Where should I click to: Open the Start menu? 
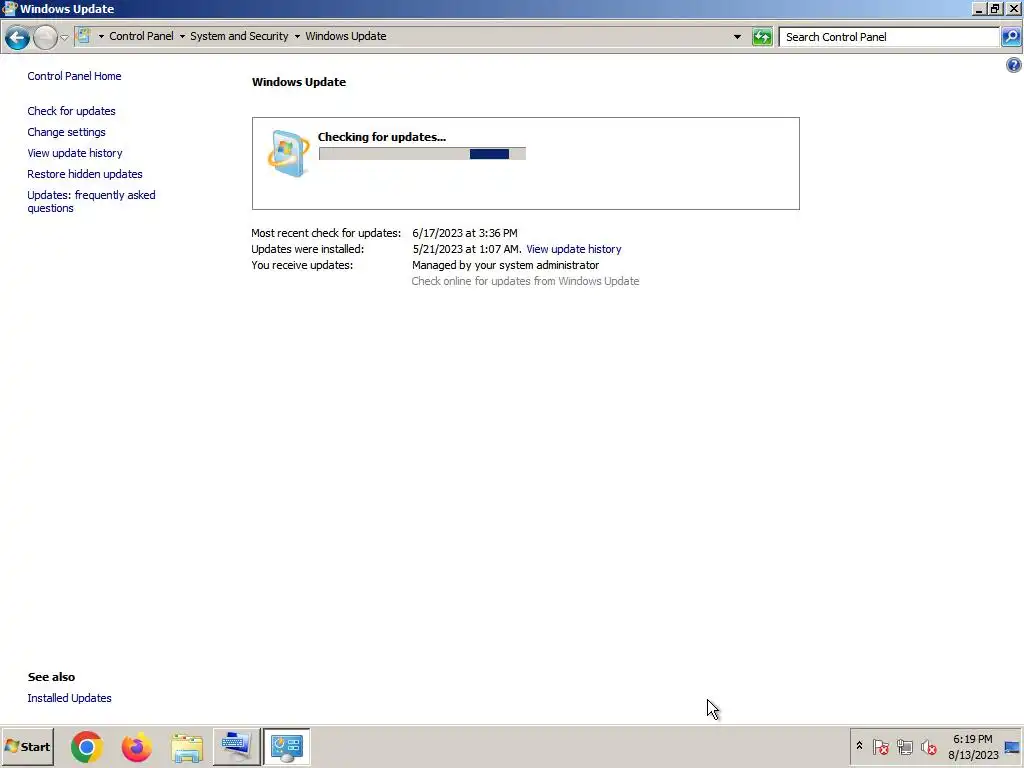27,746
